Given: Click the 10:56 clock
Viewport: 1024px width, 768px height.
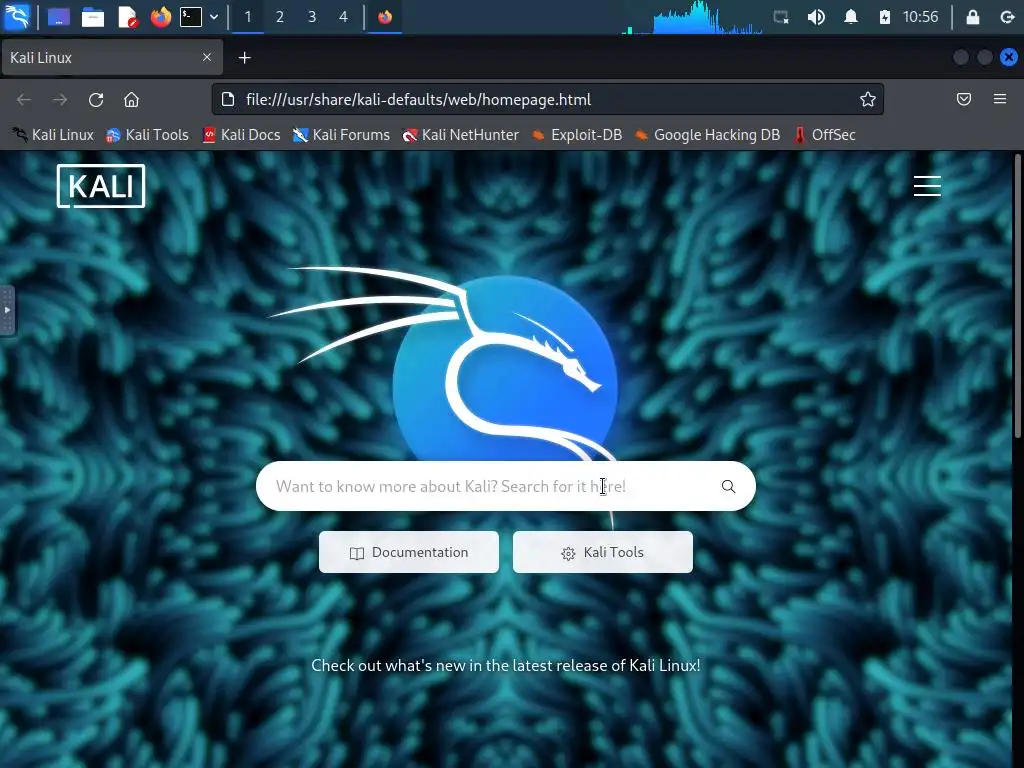Looking at the screenshot, I should pyautogui.click(x=920, y=17).
